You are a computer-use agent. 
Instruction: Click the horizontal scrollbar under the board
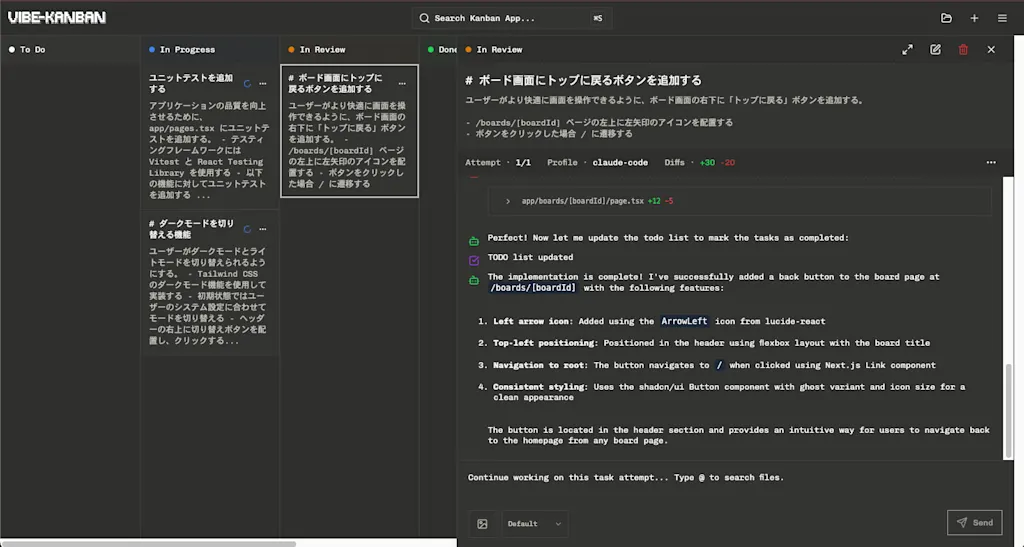150,543
